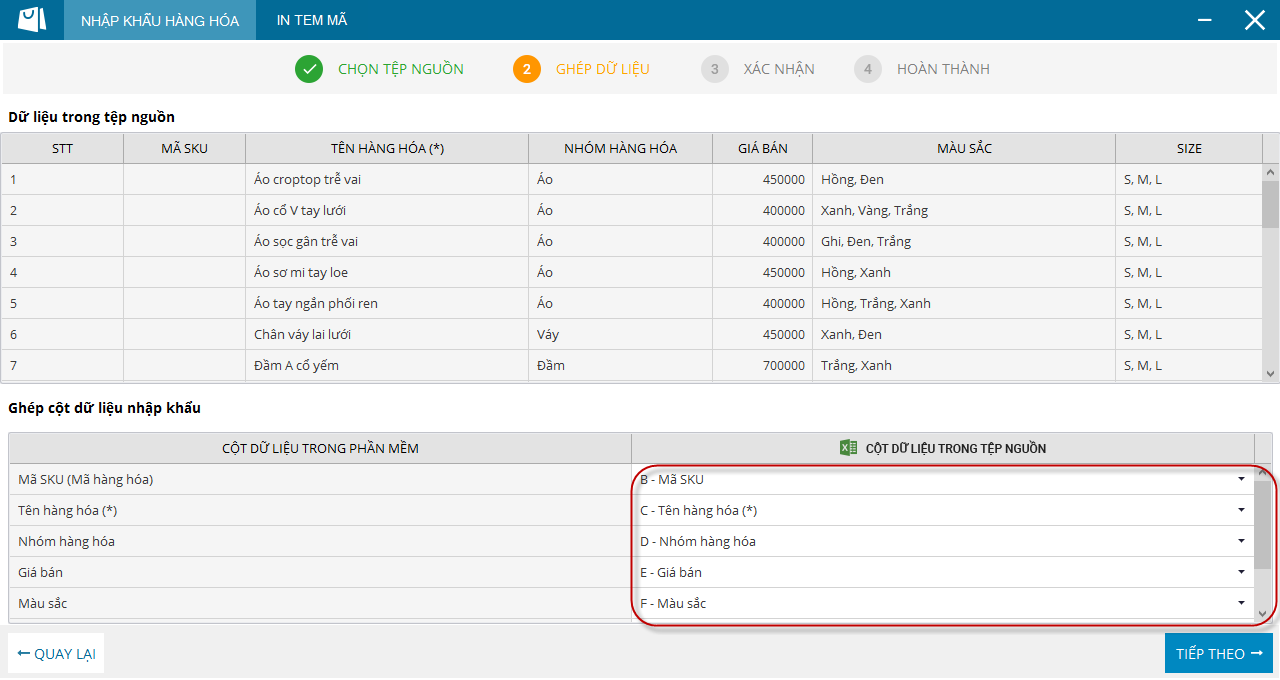Switch to the In Tem Mã tab

point(312,20)
